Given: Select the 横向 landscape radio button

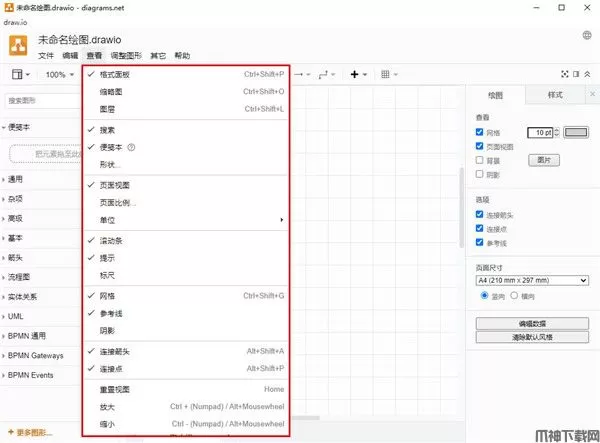Looking at the screenshot, I should coord(516,296).
